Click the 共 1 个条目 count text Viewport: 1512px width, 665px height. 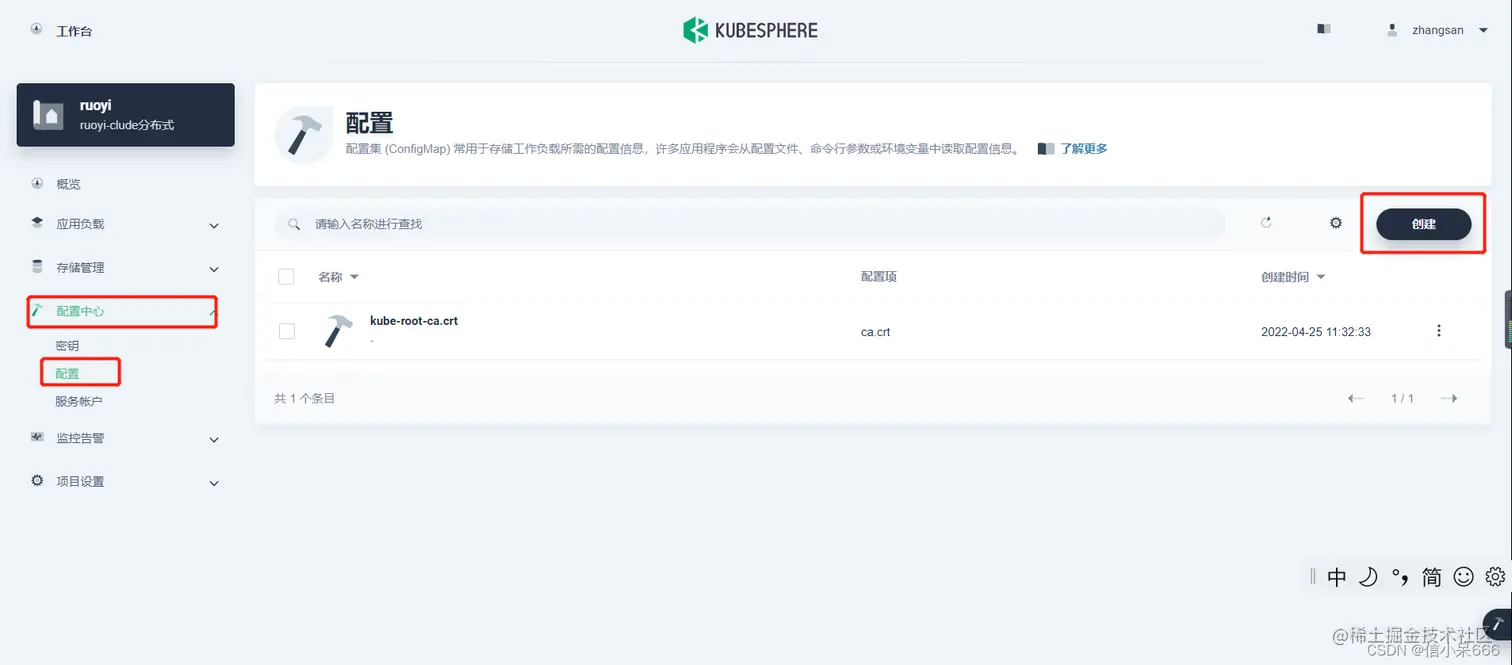click(x=304, y=398)
